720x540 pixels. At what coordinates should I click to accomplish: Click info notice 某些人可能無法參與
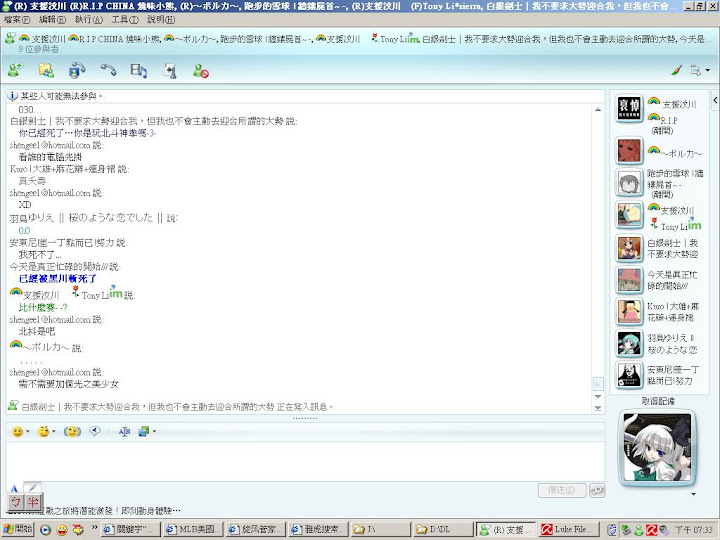[x=61, y=96]
